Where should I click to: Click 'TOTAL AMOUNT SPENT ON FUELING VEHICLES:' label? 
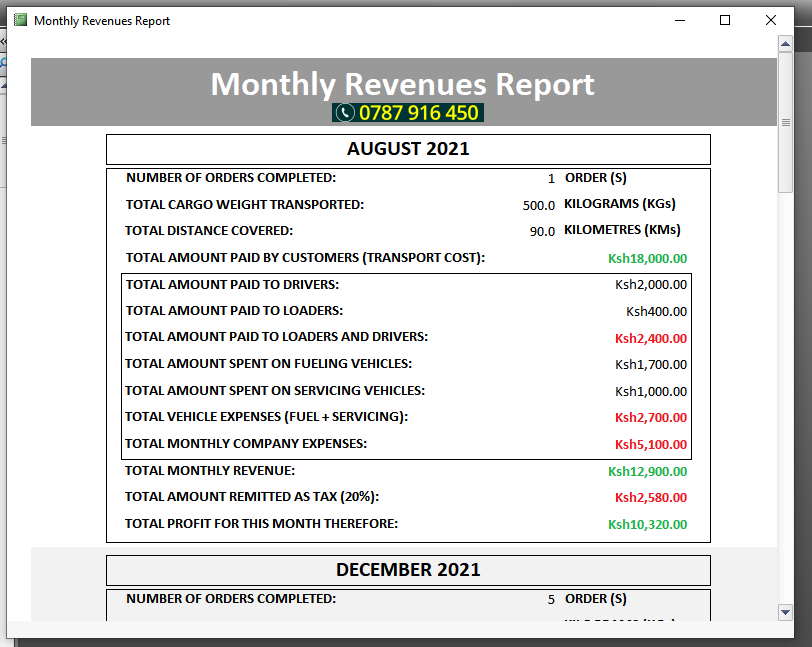[x=269, y=364]
